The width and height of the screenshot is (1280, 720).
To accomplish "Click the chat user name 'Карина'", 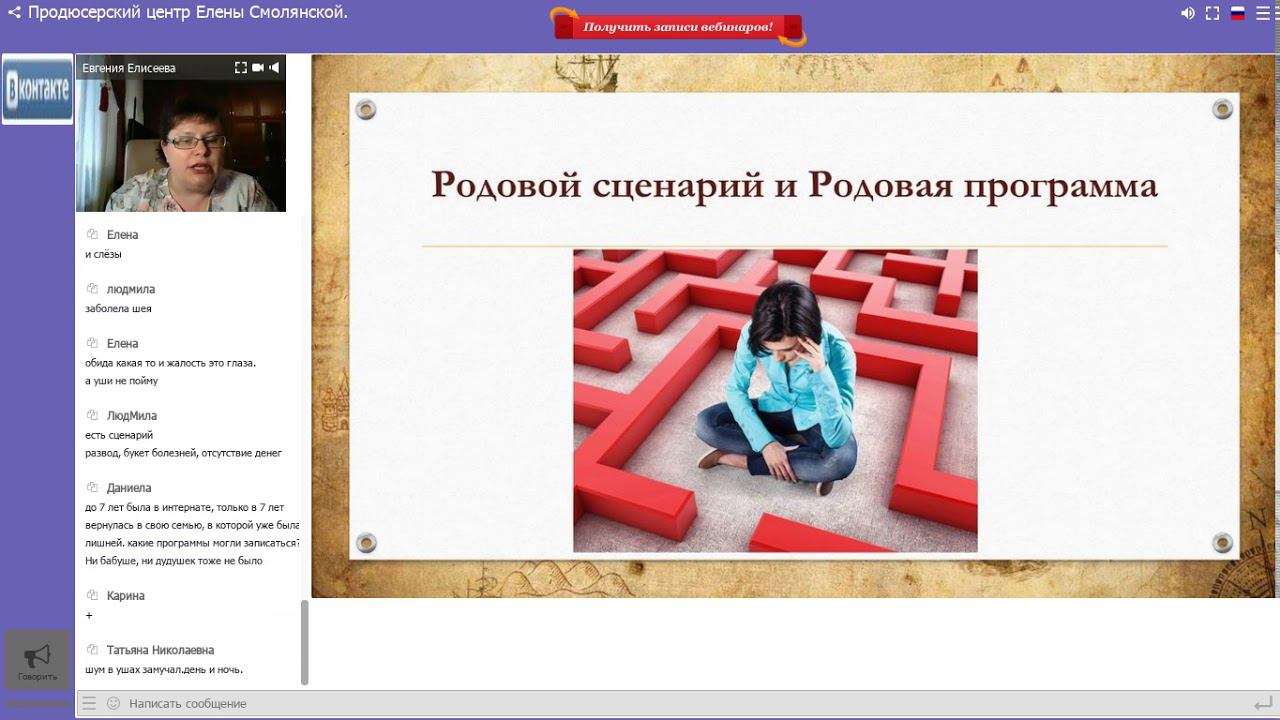I will [x=126, y=595].
